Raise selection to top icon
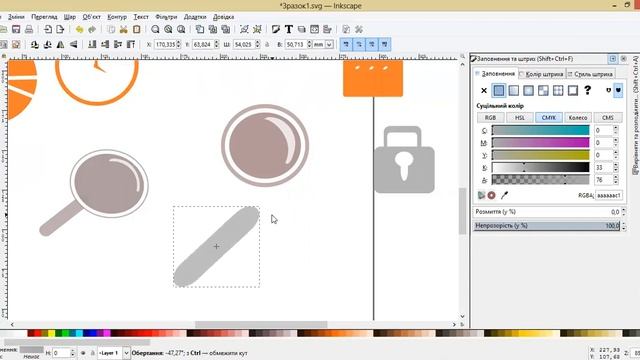 (131, 44)
